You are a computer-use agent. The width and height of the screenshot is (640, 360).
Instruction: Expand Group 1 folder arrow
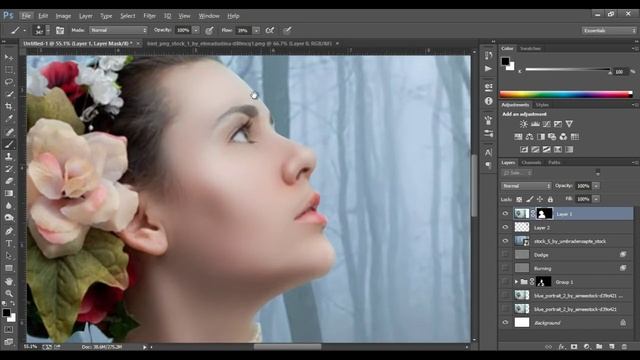(516, 282)
